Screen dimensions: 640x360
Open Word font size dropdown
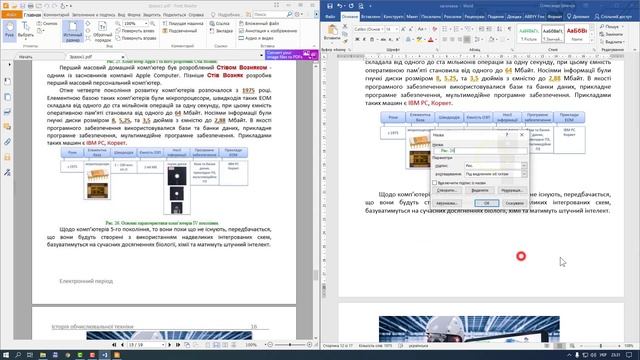(x=396, y=29)
